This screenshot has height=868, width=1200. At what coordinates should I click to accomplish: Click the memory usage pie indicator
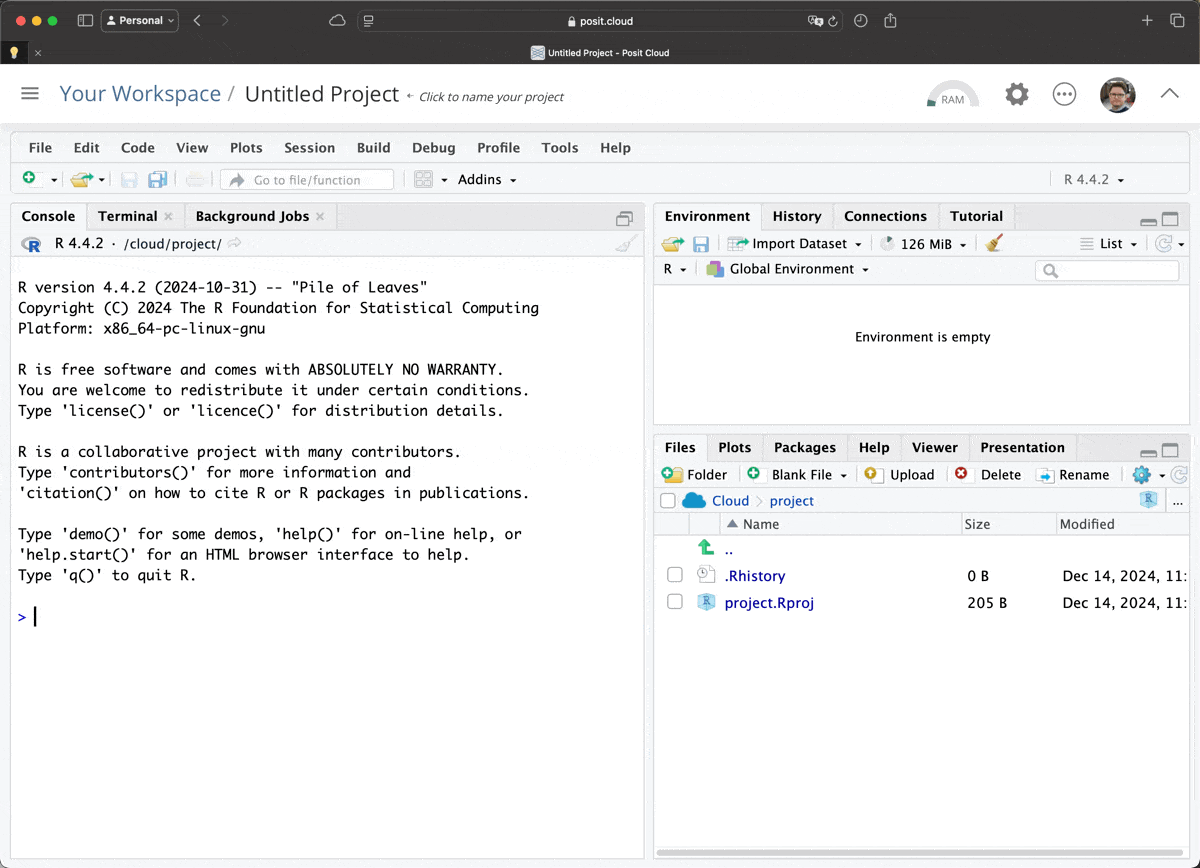[887, 244]
